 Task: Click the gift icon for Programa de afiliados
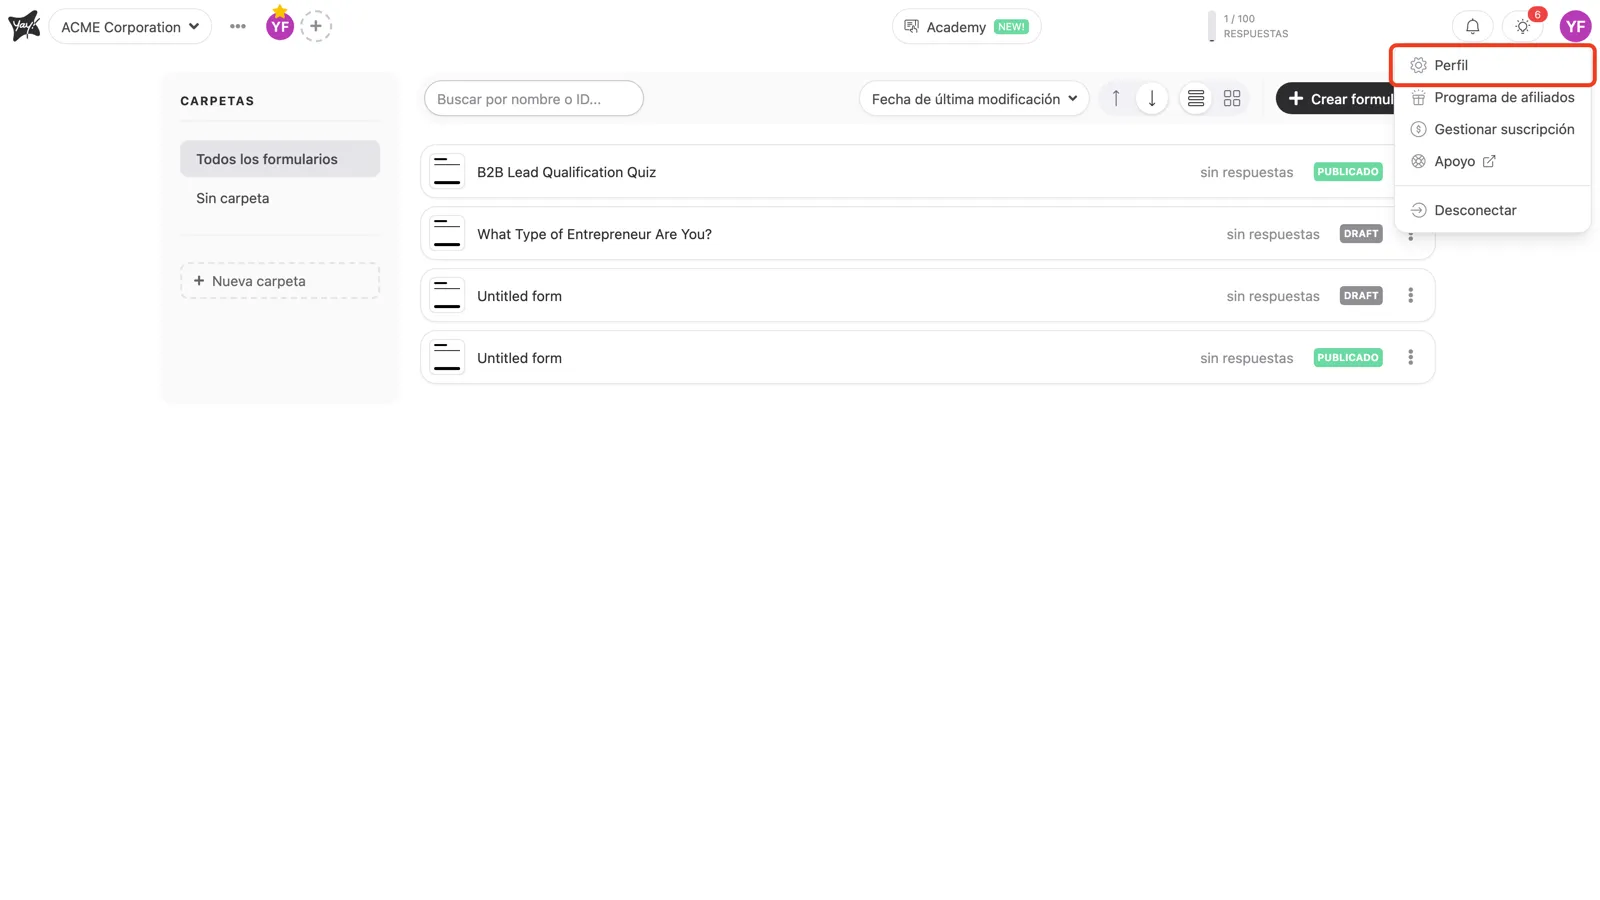click(1418, 97)
